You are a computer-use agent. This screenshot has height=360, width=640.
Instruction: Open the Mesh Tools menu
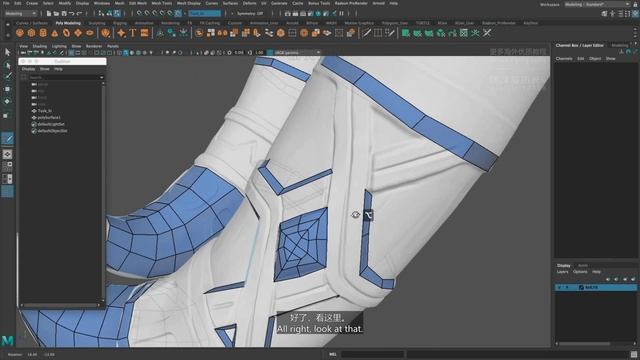(x=162, y=3)
